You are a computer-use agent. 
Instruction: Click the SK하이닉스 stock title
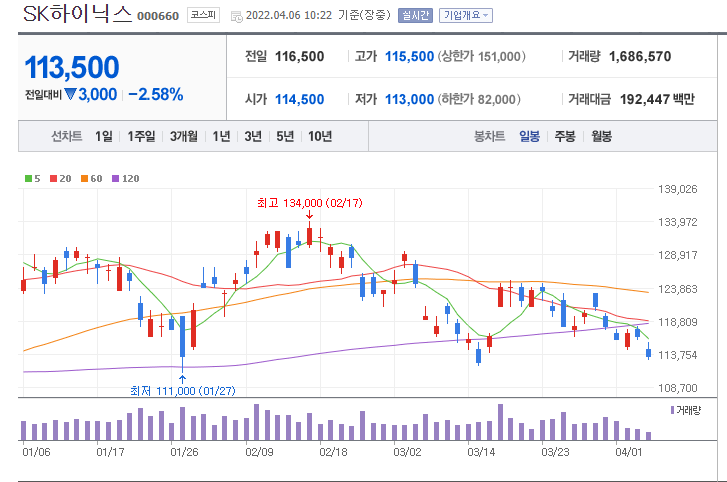77,13
